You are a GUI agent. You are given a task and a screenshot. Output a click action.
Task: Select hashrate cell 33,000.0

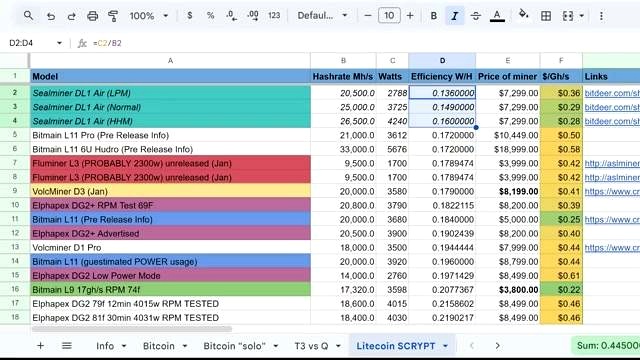[x=343, y=149]
